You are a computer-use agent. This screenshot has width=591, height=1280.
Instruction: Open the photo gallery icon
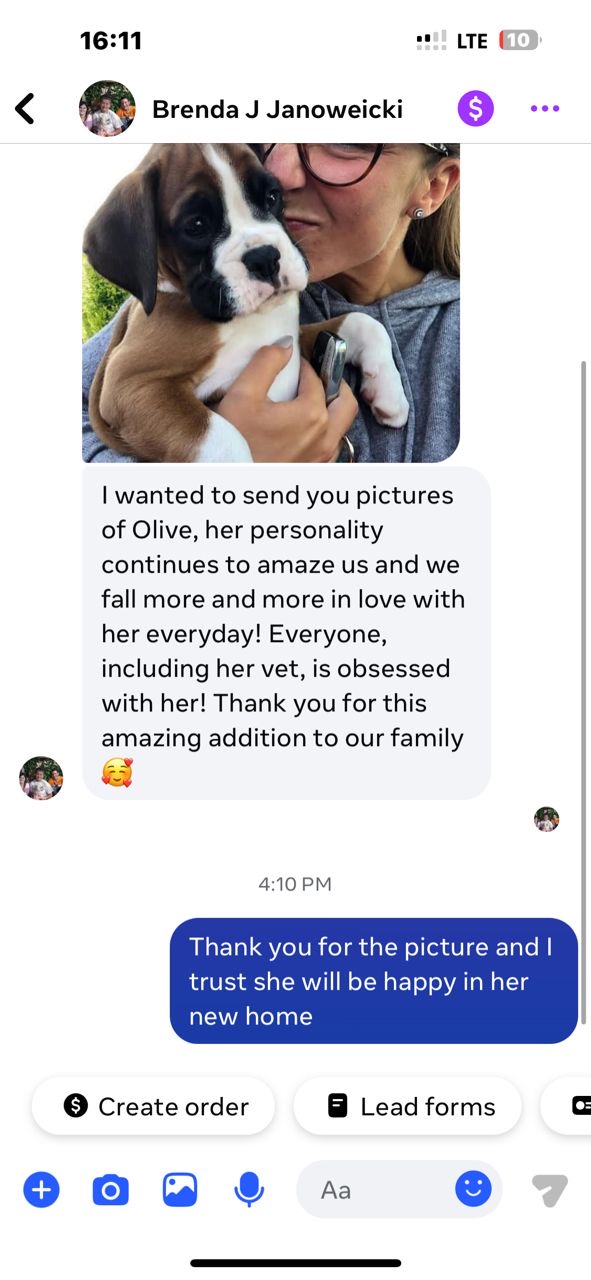[180, 1190]
